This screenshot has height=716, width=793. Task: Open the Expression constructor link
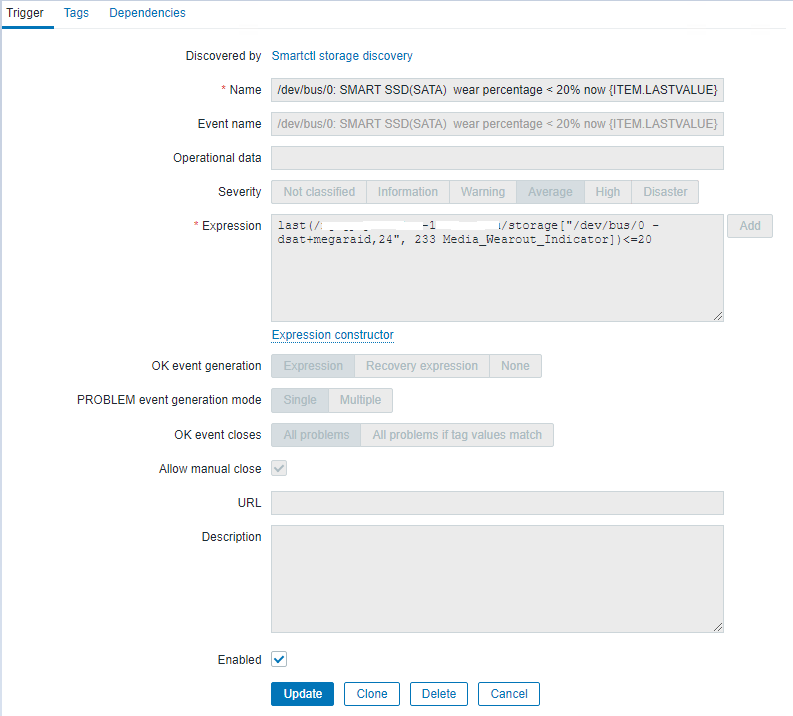[x=332, y=335]
